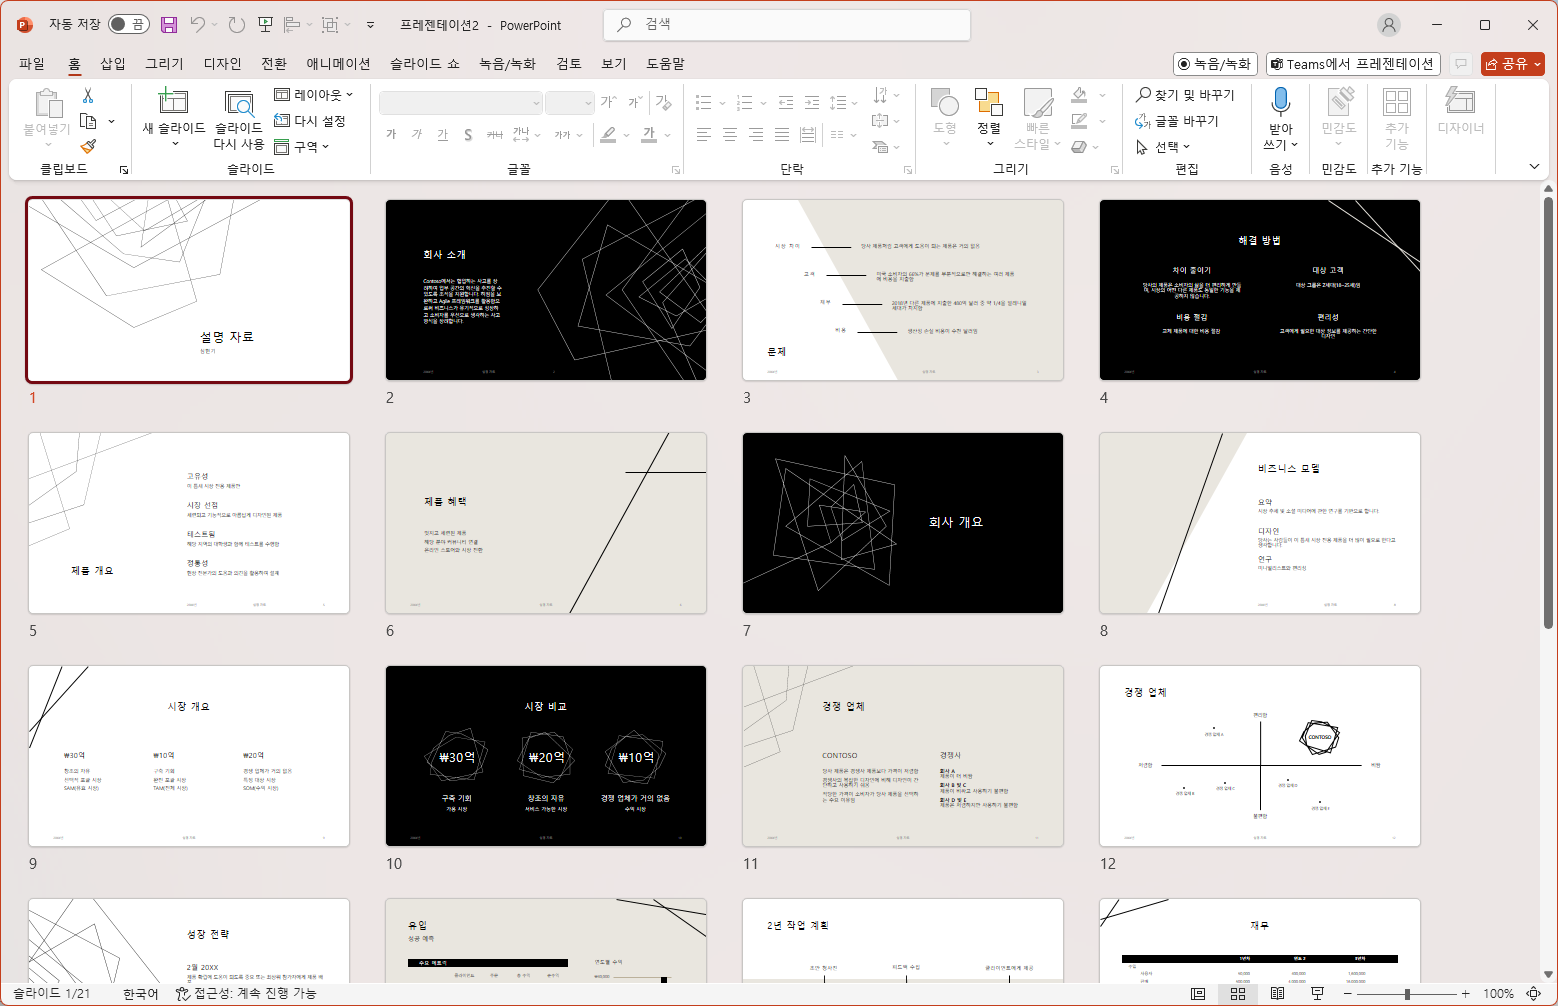Click the comments speech bubble icon
1558x1006 pixels.
(x=1461, y=64)
